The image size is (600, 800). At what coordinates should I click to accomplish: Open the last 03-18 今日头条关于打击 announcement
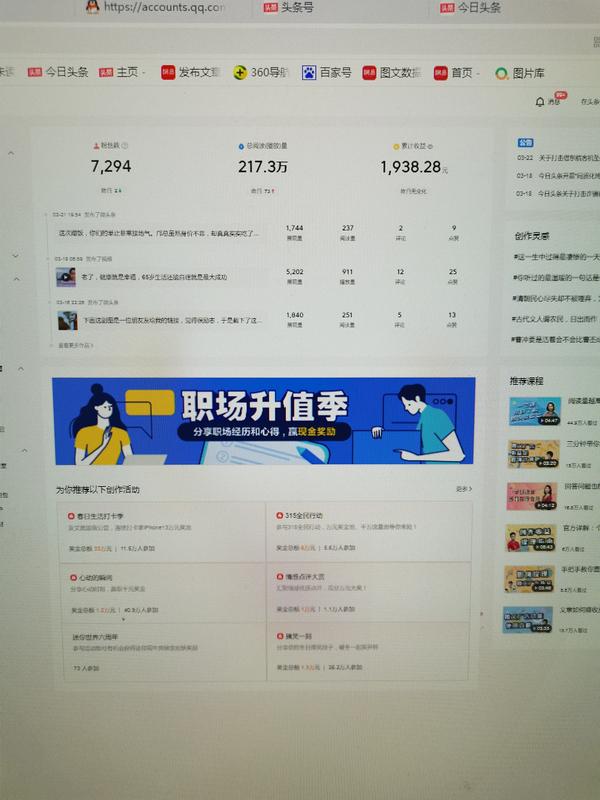(x=558, y=193)
